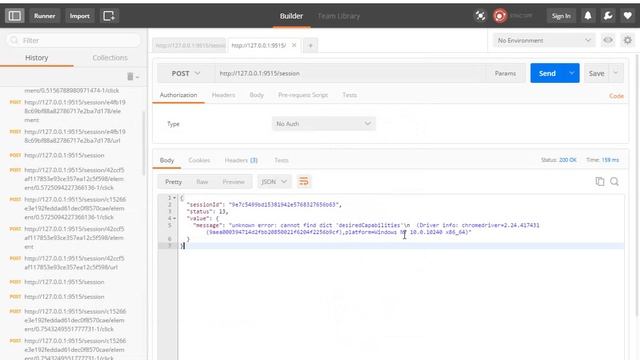Open environment quick look eye icon
This screenshot has width=640, height=360.
pos(608,40)
